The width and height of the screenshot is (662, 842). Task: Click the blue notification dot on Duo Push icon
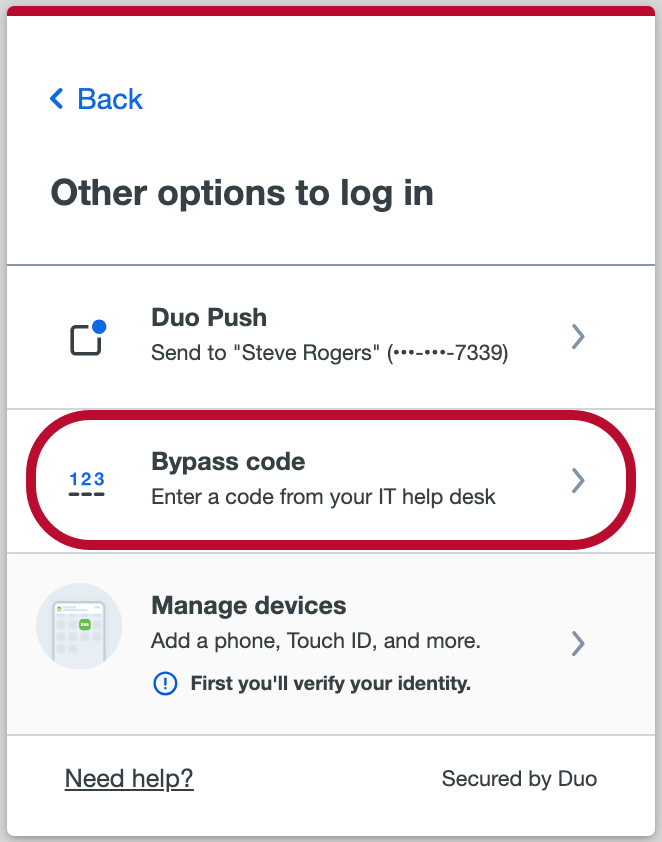[x=99, y=326]
